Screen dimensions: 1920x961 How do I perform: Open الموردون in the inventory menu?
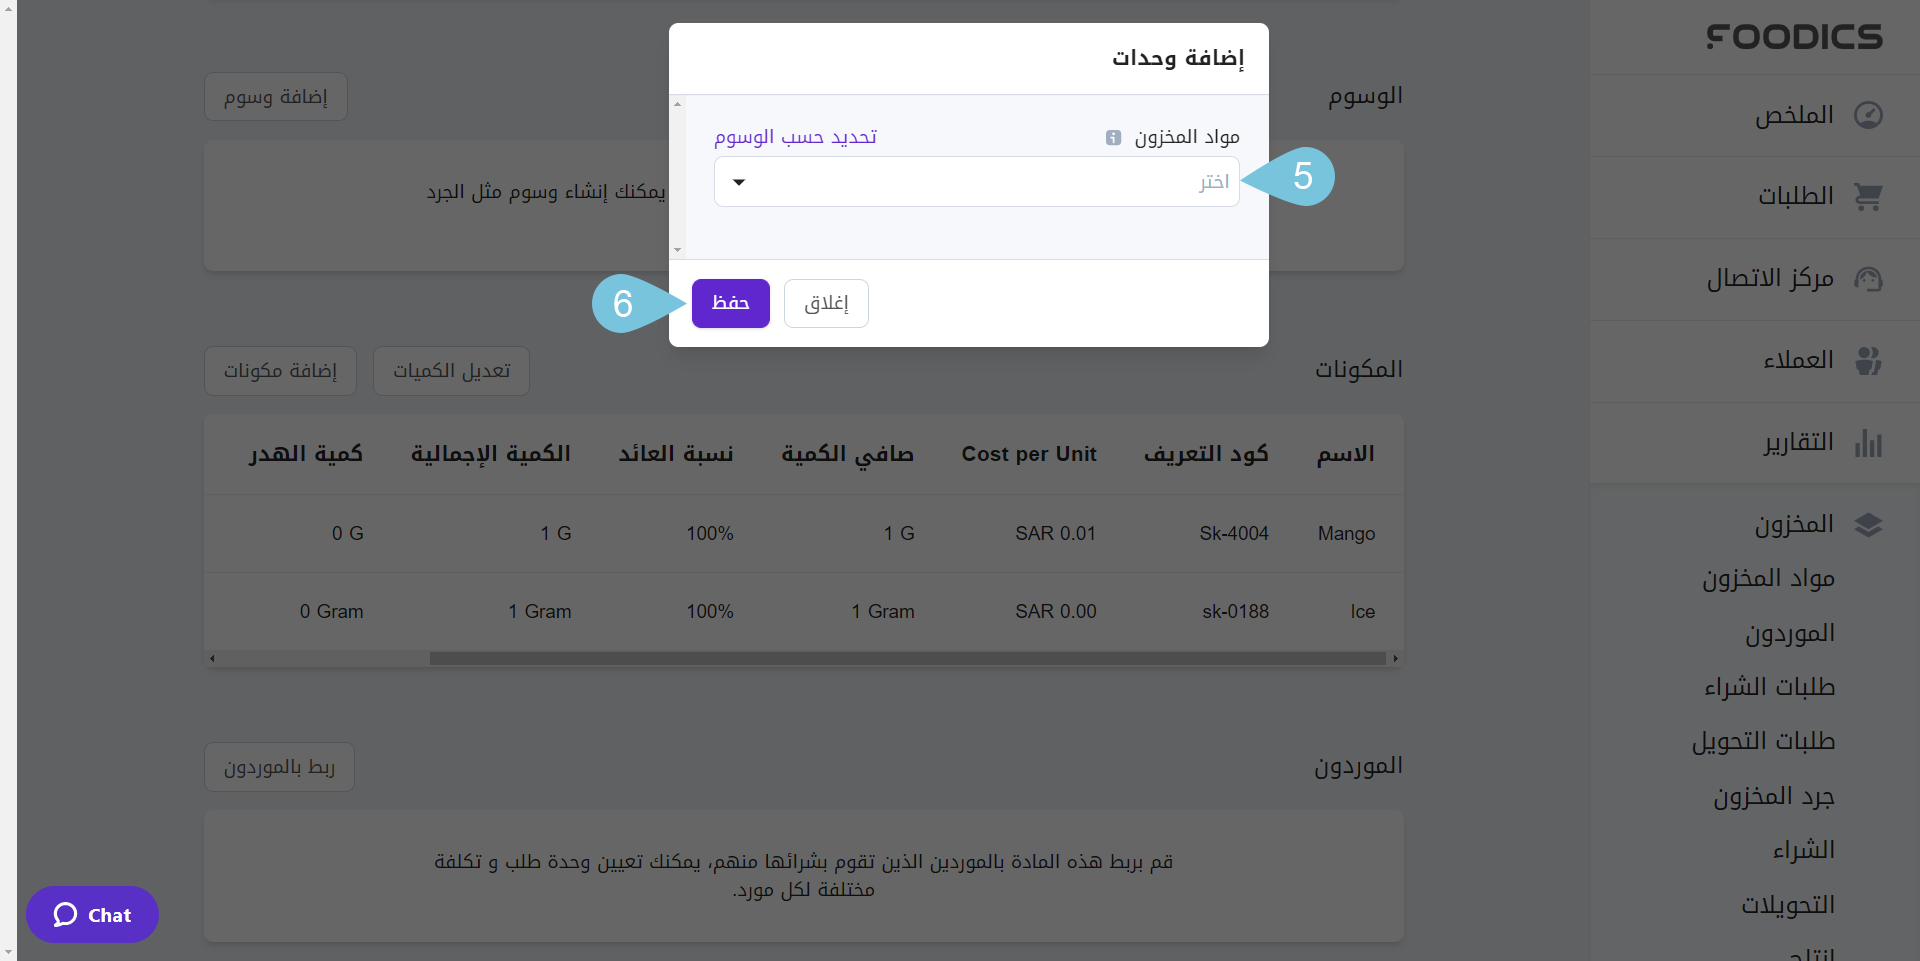point(1789,634)
